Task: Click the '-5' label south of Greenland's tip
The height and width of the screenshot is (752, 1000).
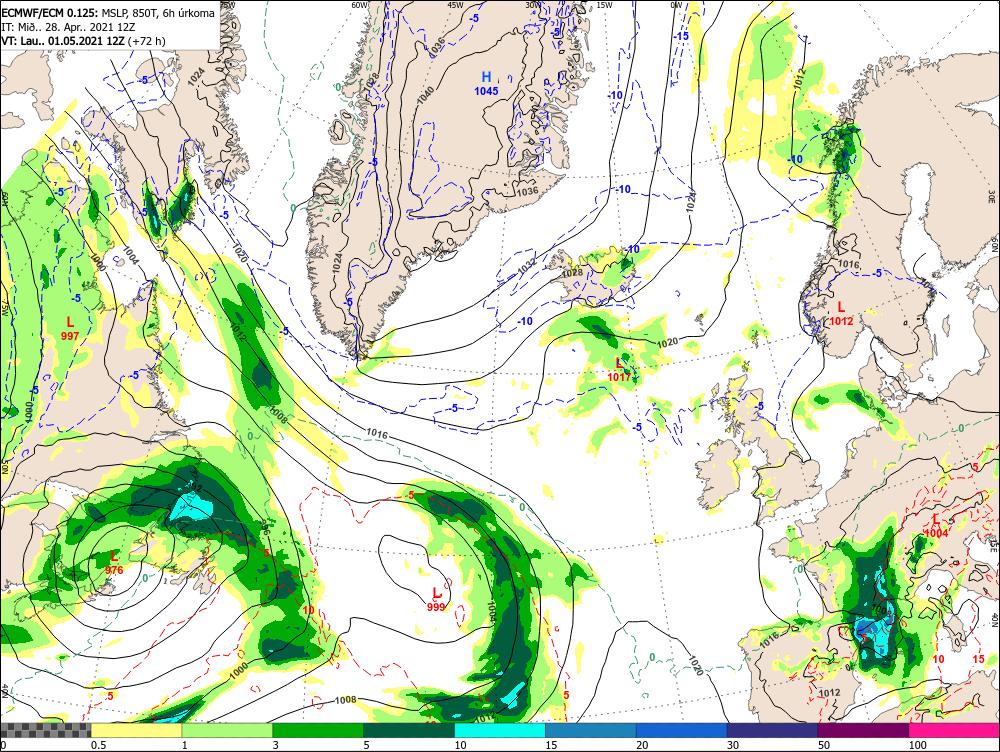Action: click(454, 408)
